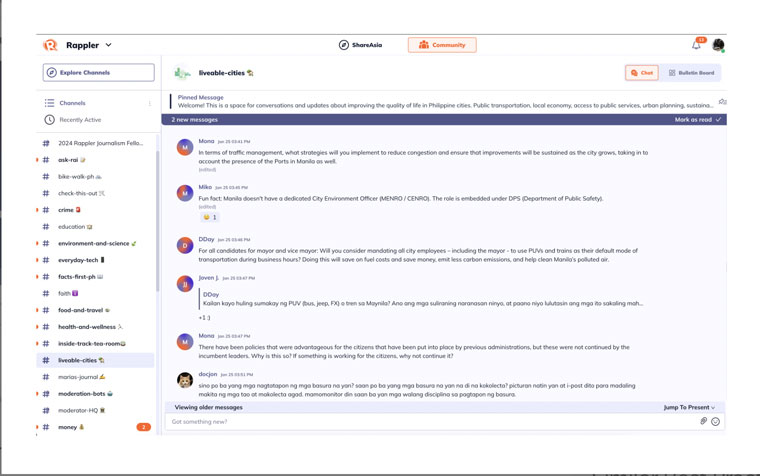Click the 2 new messages banner
Screen dimensions: 760x476
coord(444,120)
